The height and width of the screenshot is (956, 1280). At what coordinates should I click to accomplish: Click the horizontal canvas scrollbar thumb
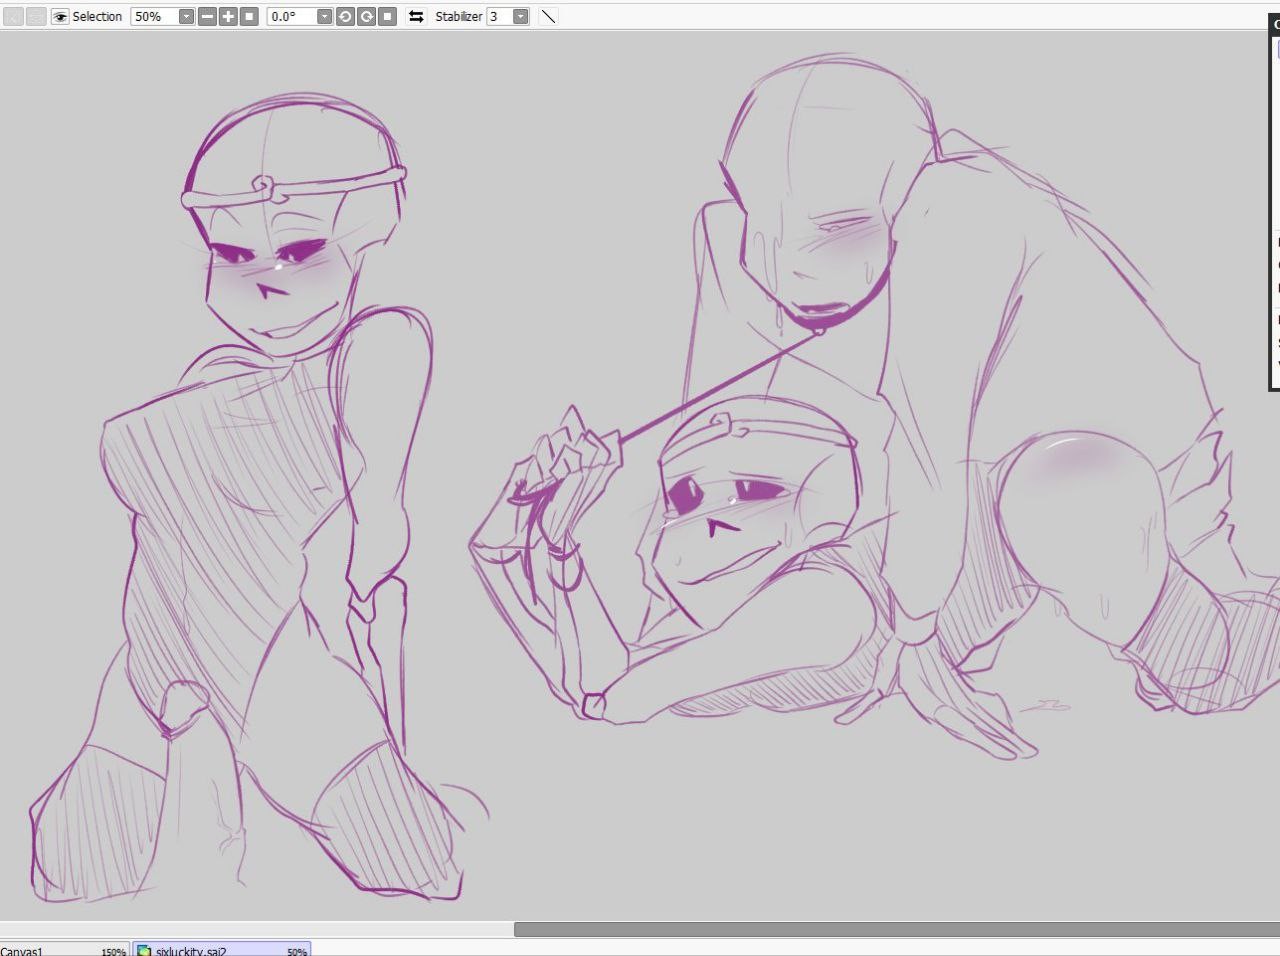click(x=895, y=929)
